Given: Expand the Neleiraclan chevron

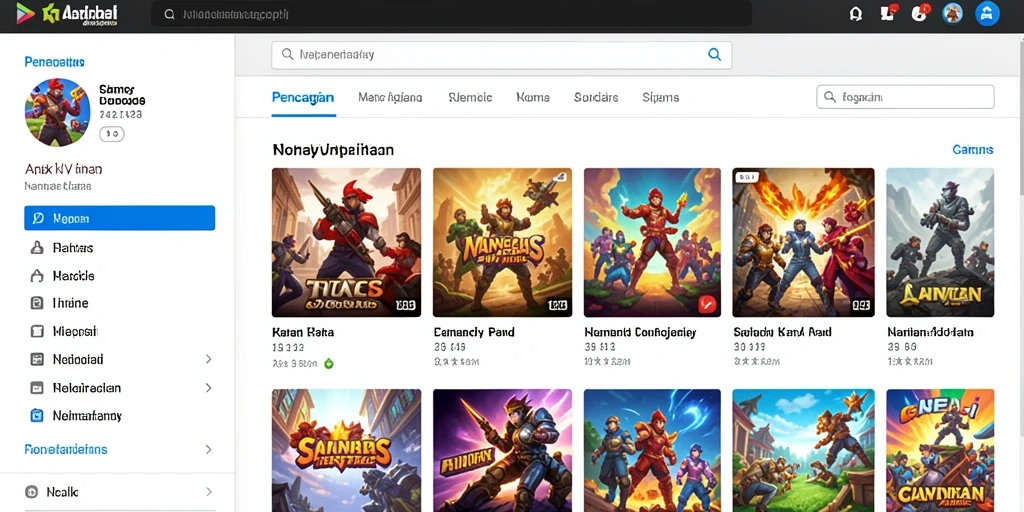Looking at the screenshot, I should tap(208, 388).
